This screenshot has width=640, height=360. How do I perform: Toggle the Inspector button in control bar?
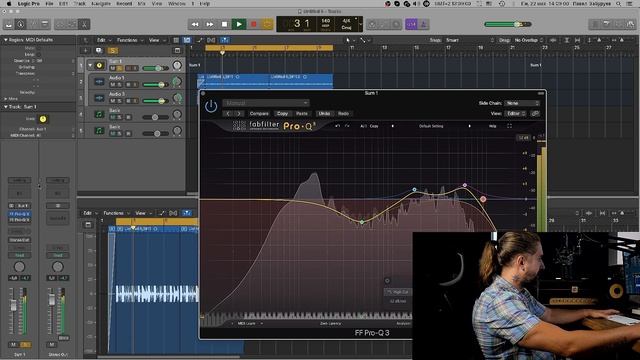click(x=20, y=24)
